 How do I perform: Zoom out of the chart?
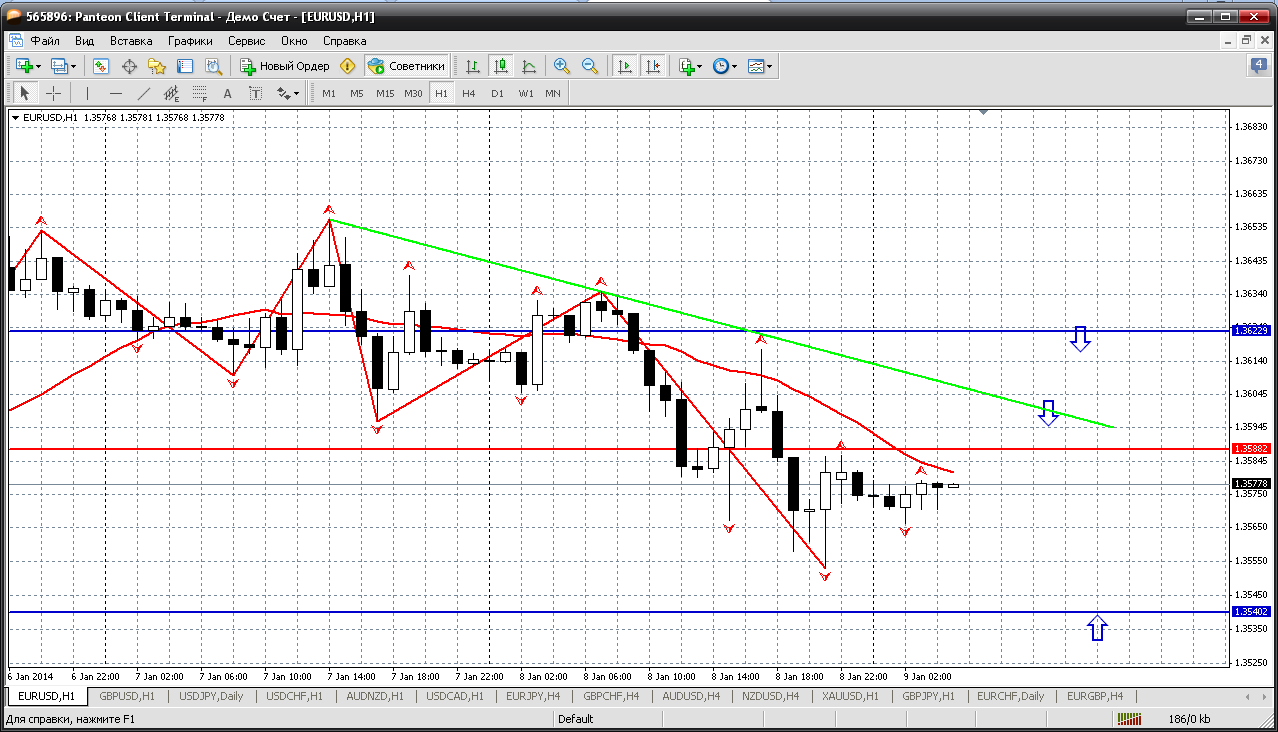coord(590,66)
